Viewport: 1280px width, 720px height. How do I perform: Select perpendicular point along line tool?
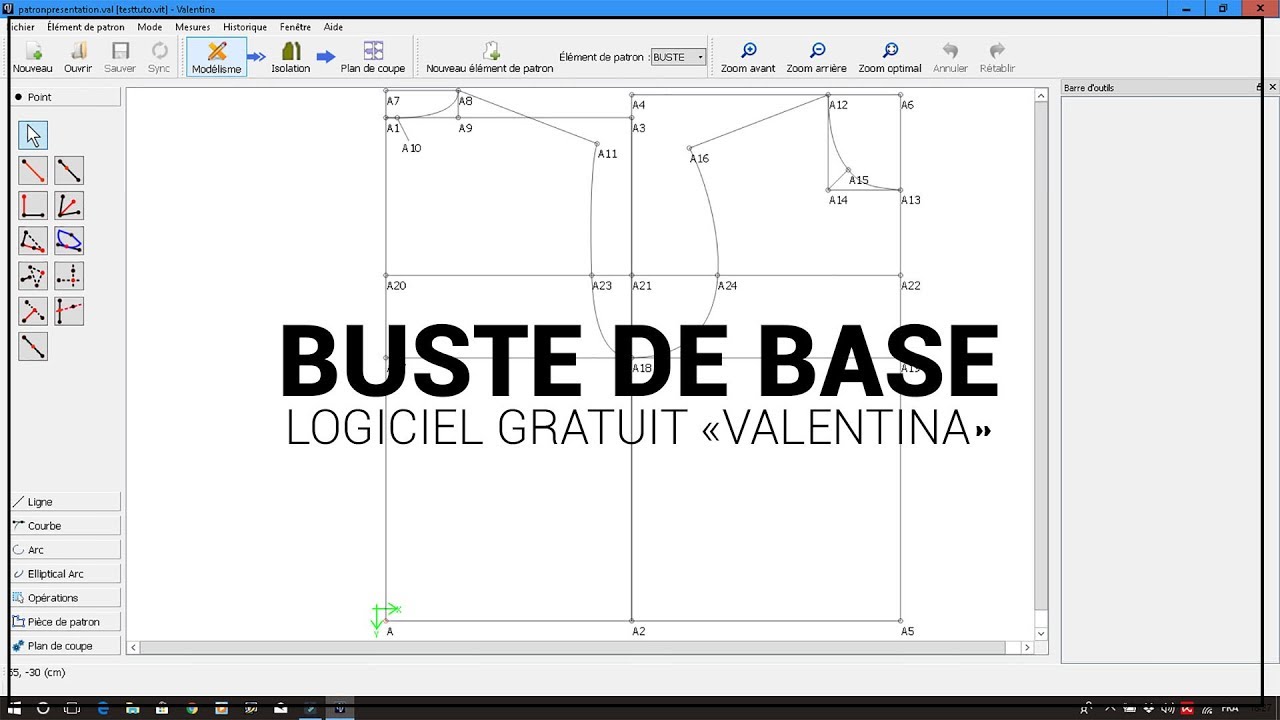point(33,311)
